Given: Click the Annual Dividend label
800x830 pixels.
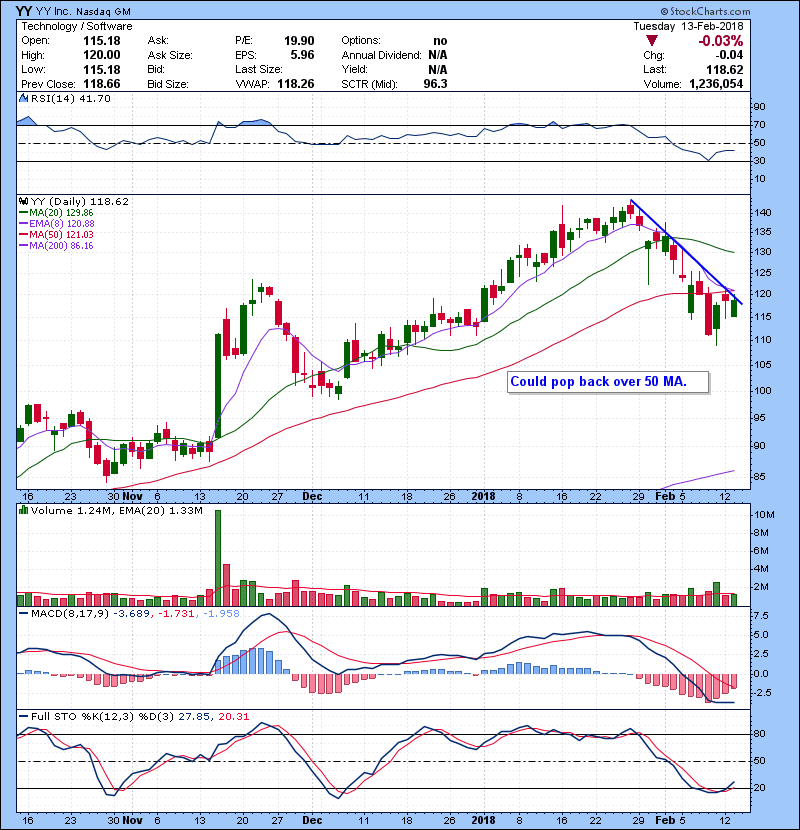Looking at the screenshot, I should (381, 55).
